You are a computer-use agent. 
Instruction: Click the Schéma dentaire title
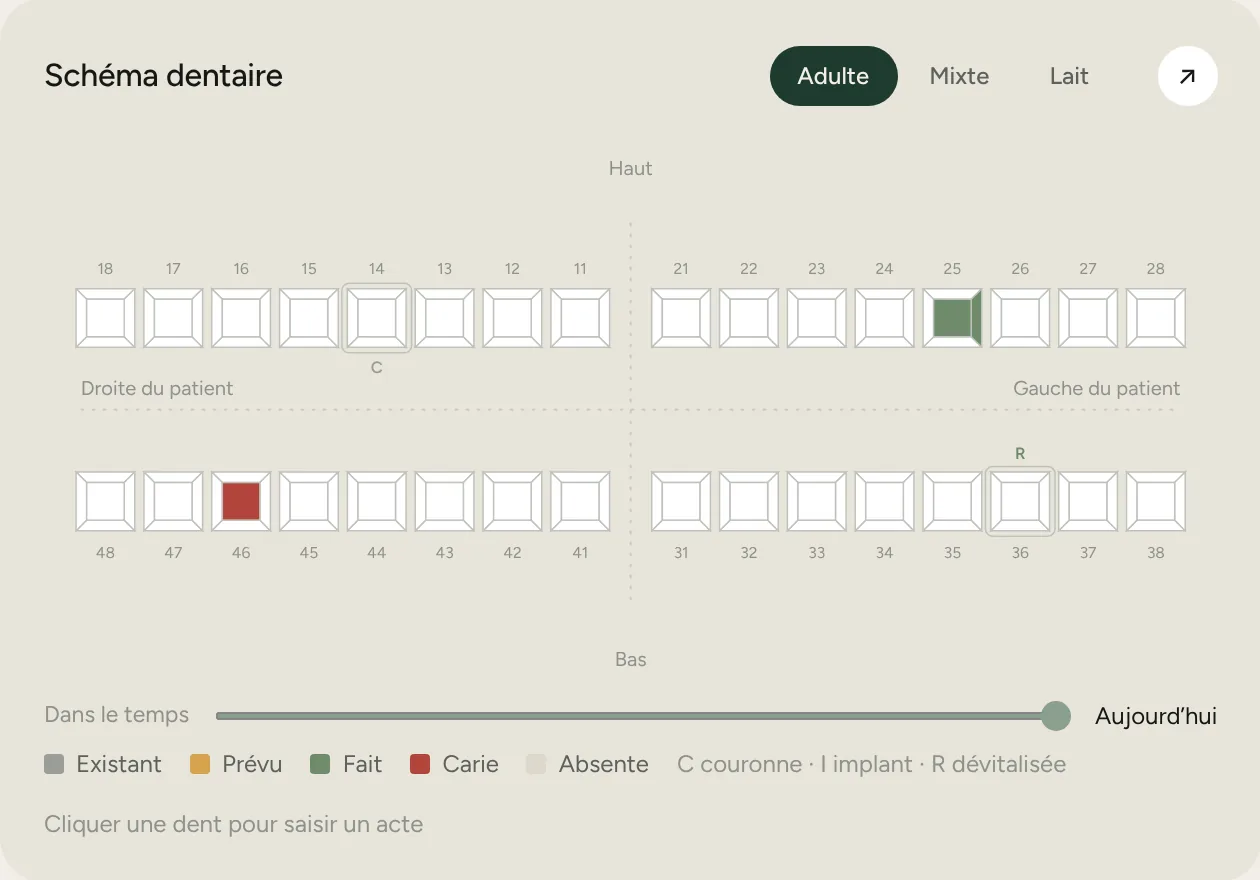pos(164,76)
